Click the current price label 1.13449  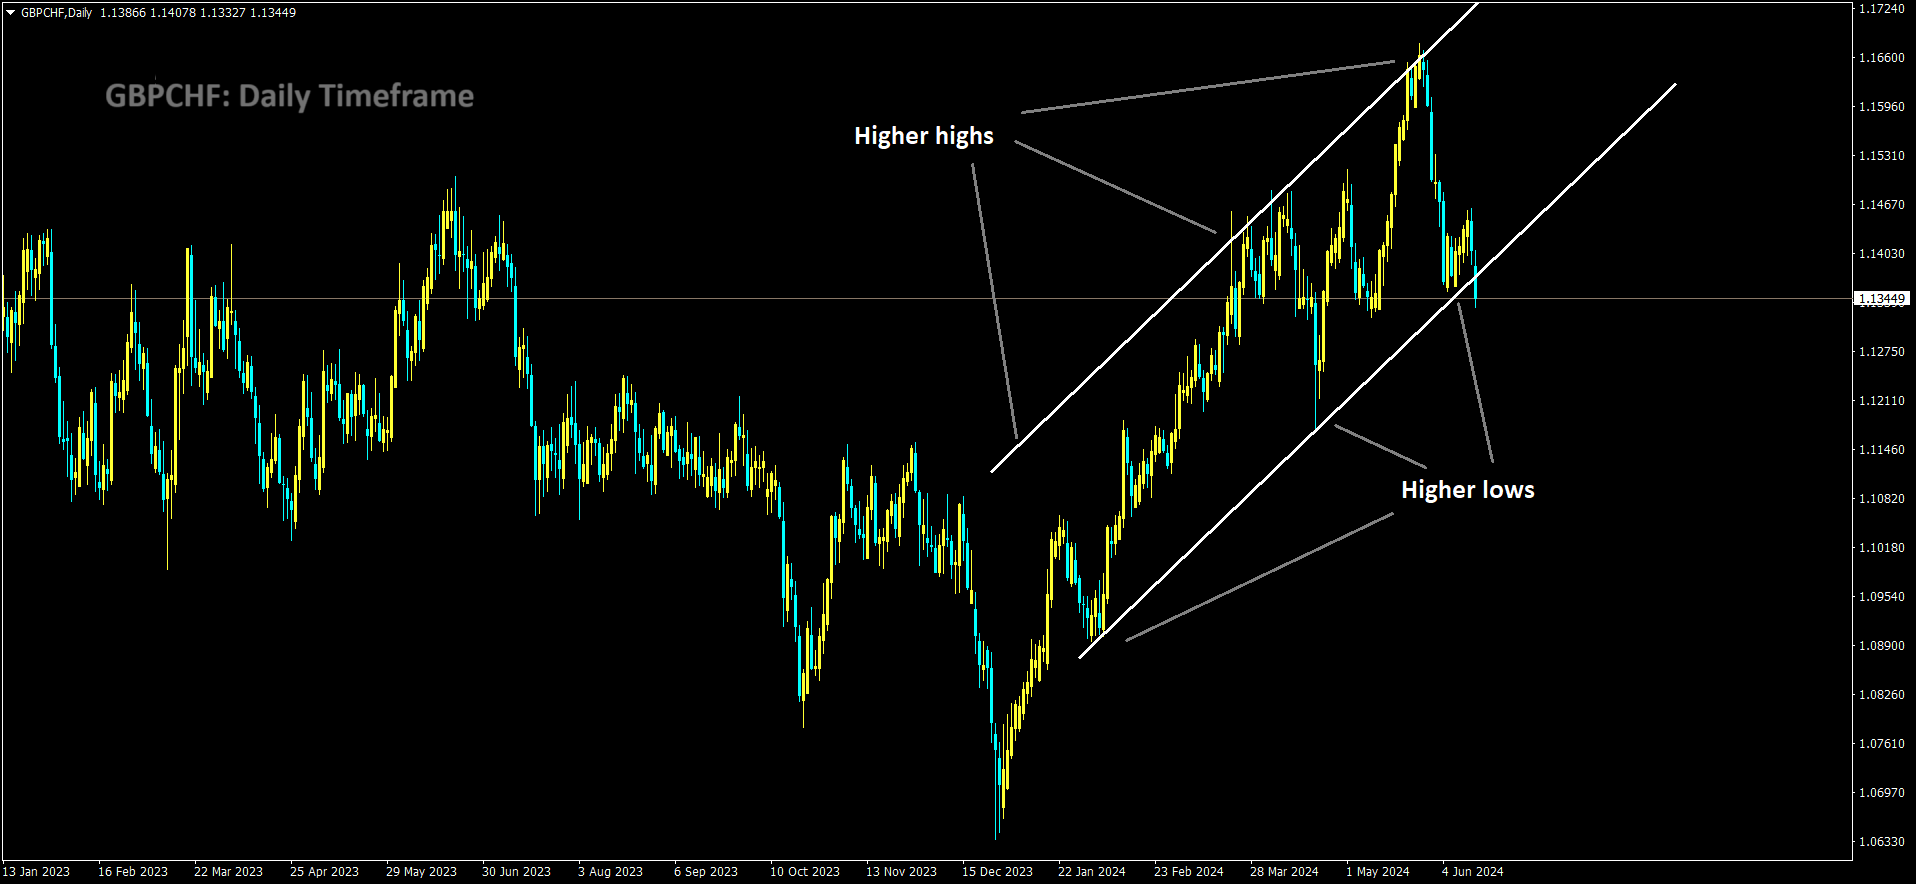coord(1881,299)
